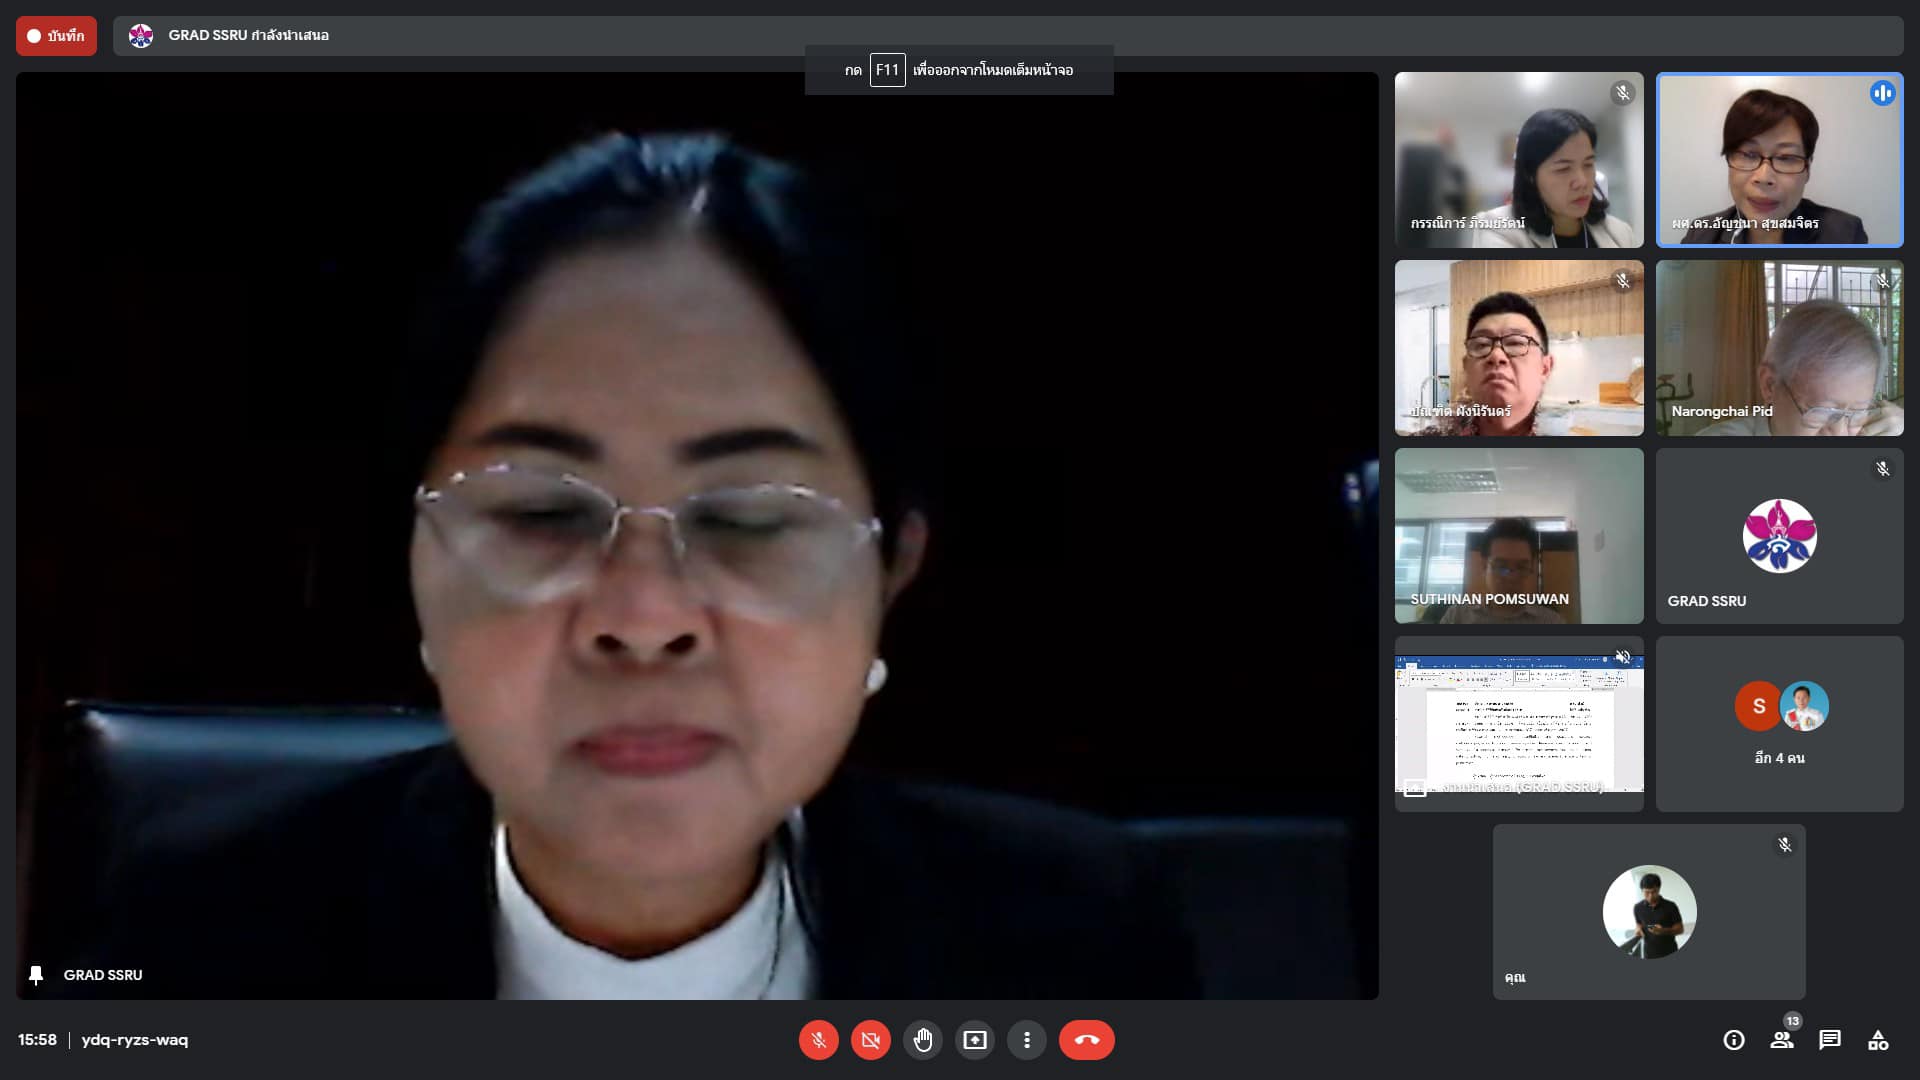Image resolution: width=1920 pixels, height=1080 pixels.
Task: Click the present screen icon
Action: pos(974,1040)
